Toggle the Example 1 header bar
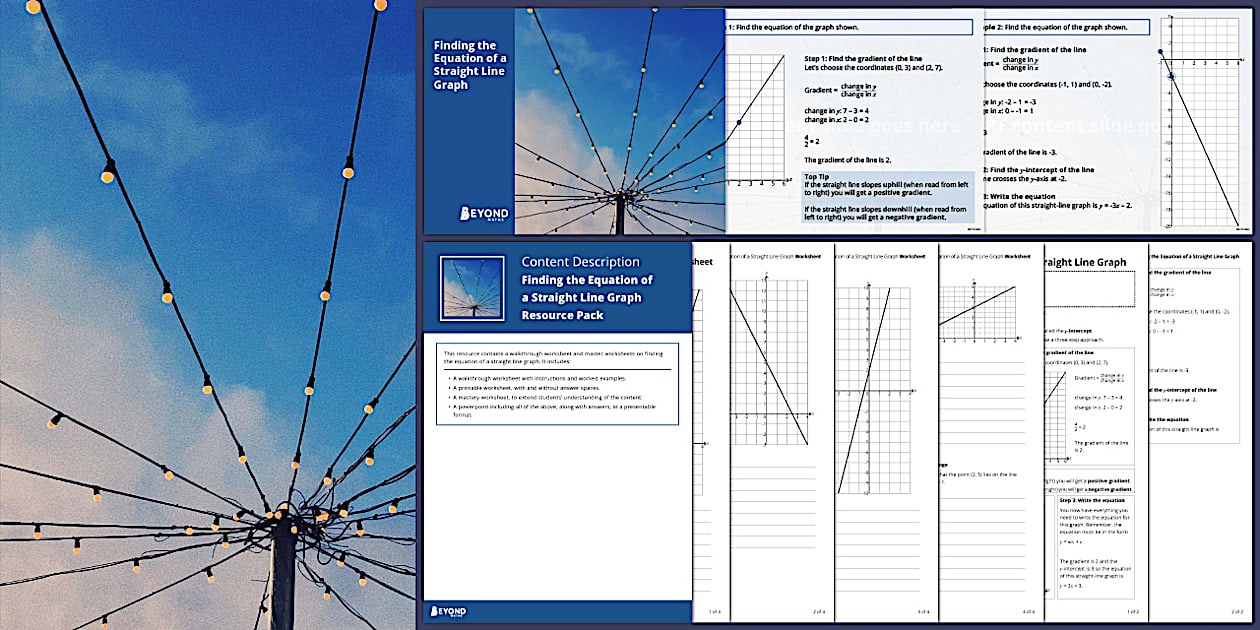 click(x=849, y=26)
